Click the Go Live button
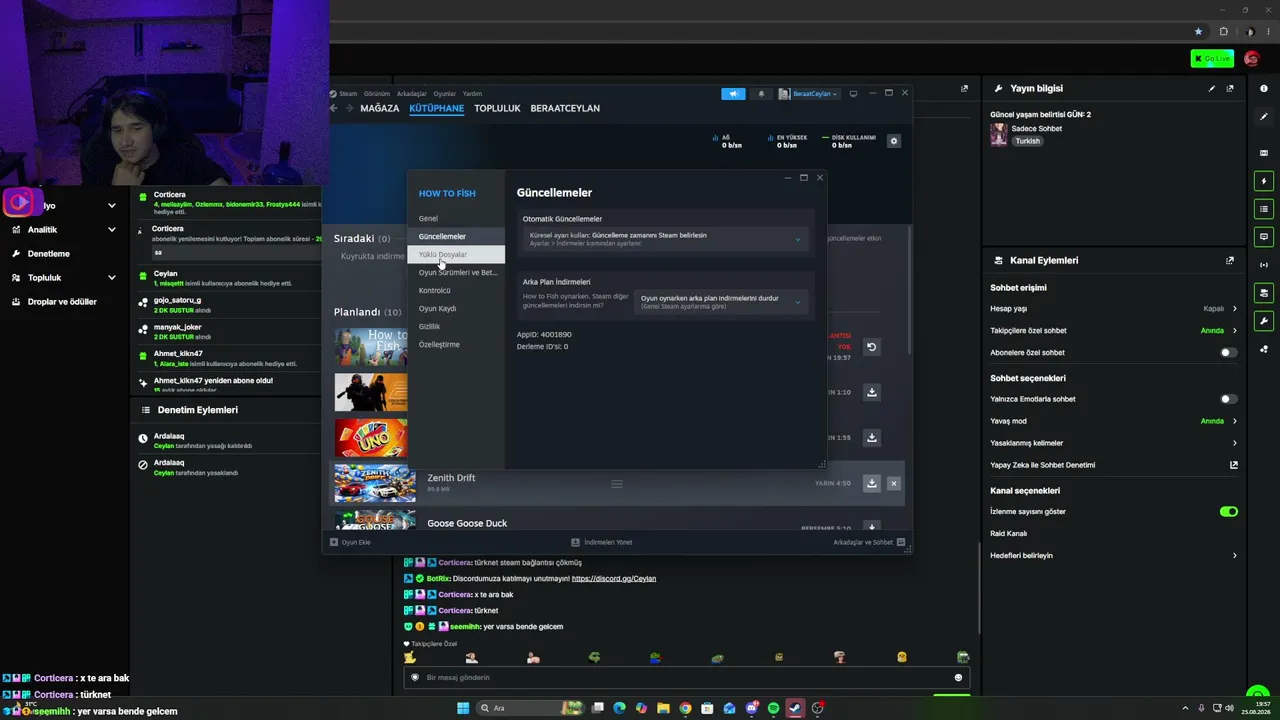The image size is (1280, 720). pyautogui.click(x=1212, y=59)
